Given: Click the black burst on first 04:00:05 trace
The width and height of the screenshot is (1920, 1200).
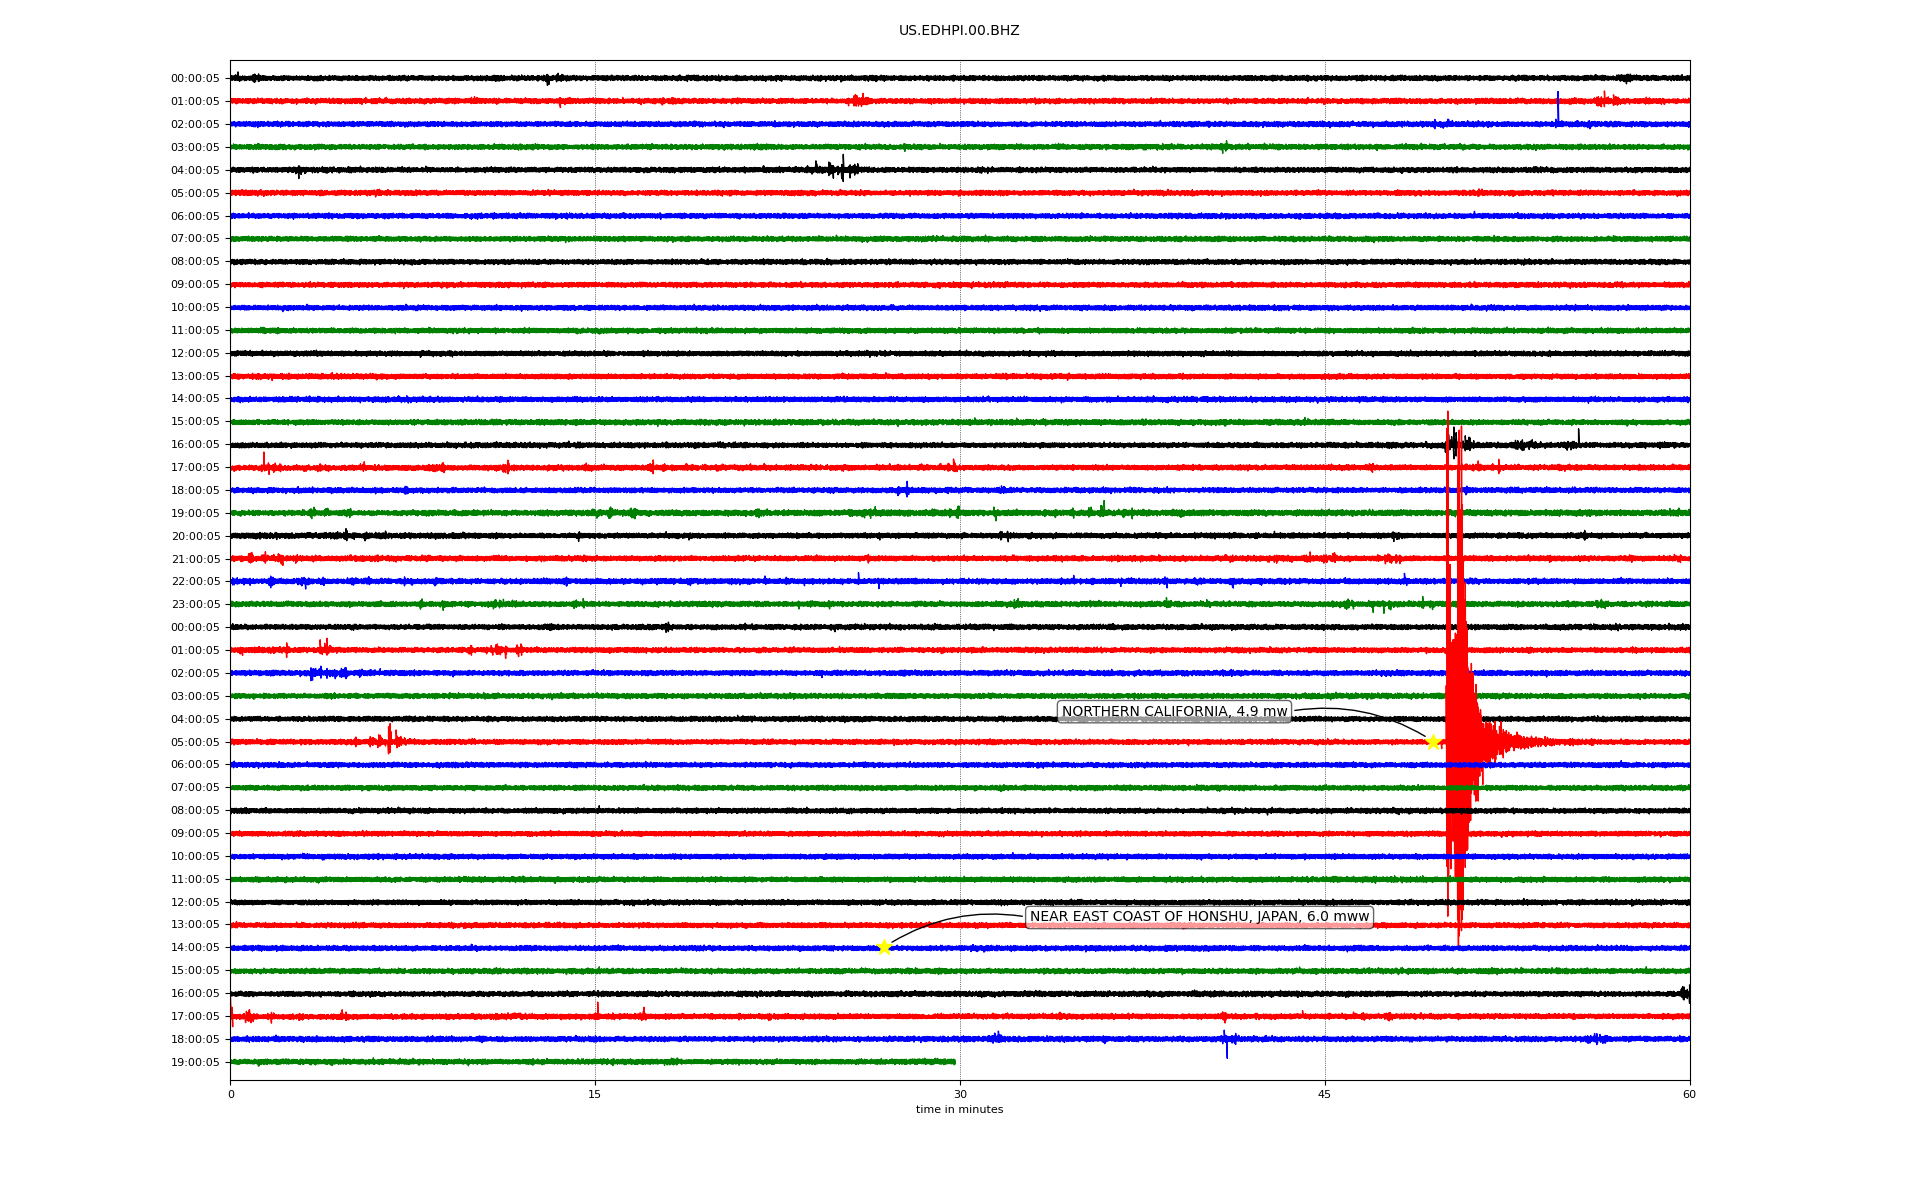Looking at the screenshot, I should pos(838,169).
